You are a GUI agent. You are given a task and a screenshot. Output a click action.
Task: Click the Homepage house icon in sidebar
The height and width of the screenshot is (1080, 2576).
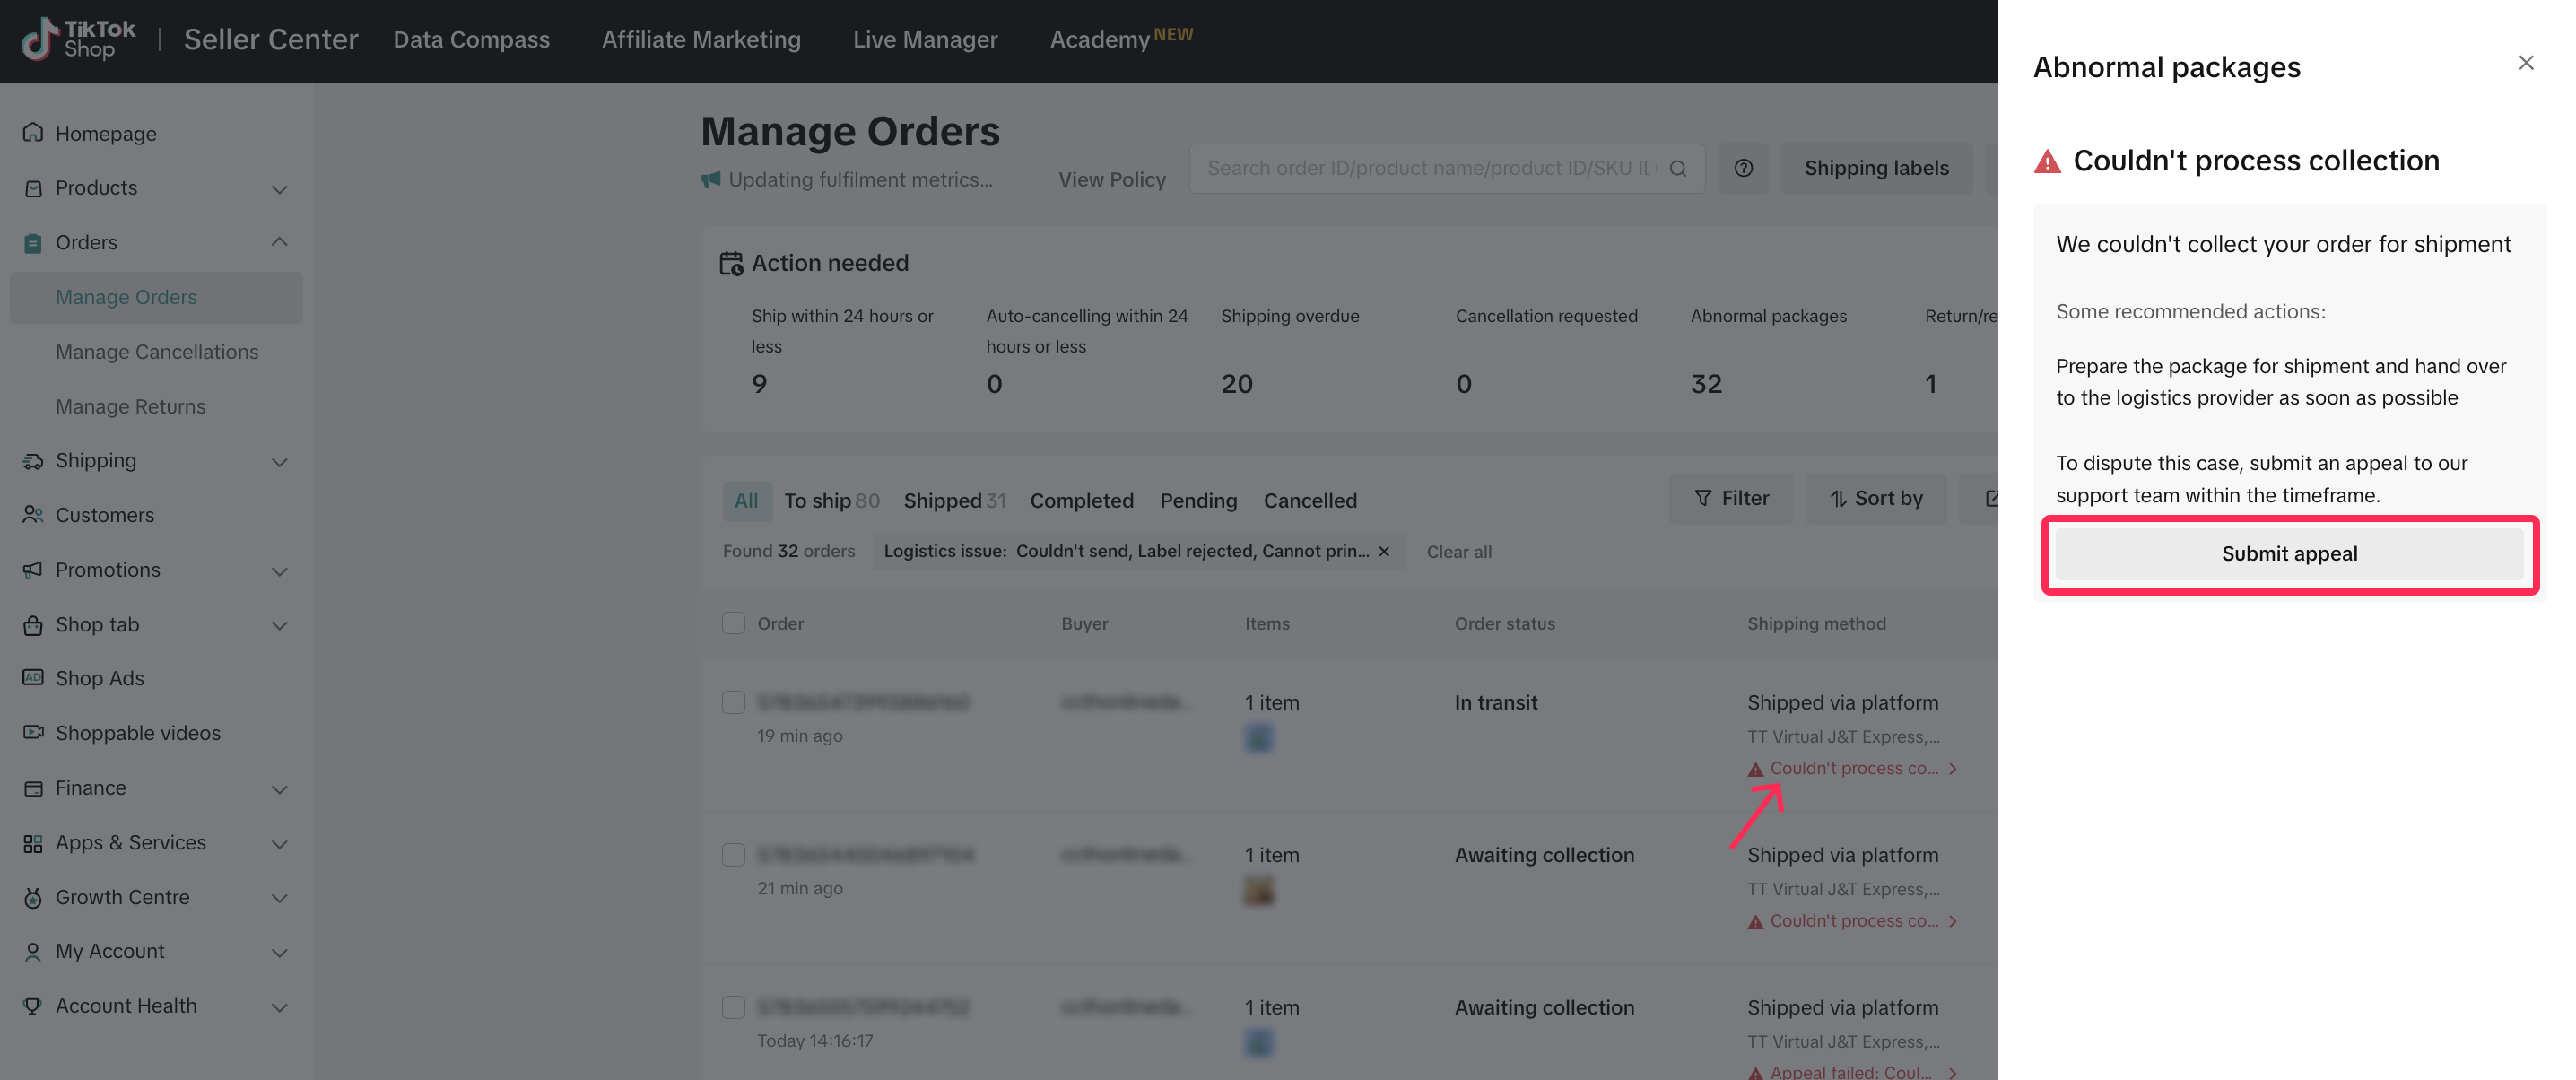33,133
